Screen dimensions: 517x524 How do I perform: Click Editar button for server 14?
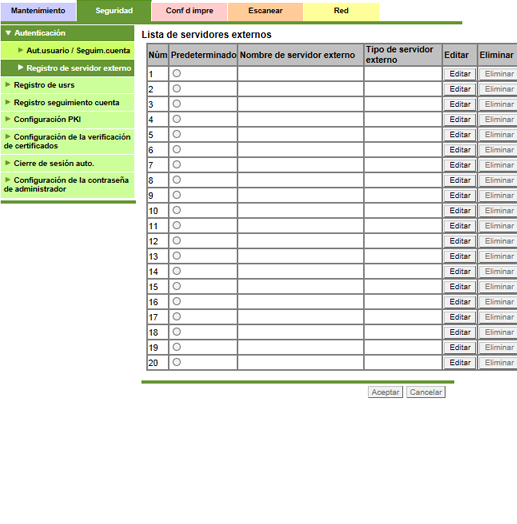pos(460,271)
